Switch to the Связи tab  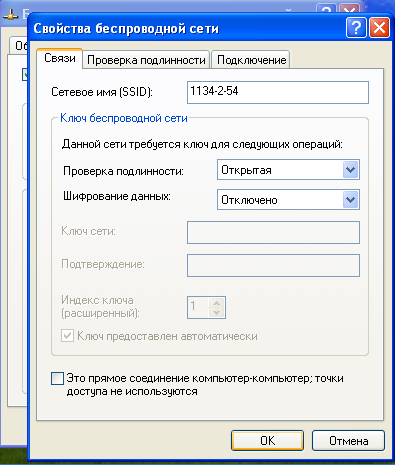click(x=60, y=59)
